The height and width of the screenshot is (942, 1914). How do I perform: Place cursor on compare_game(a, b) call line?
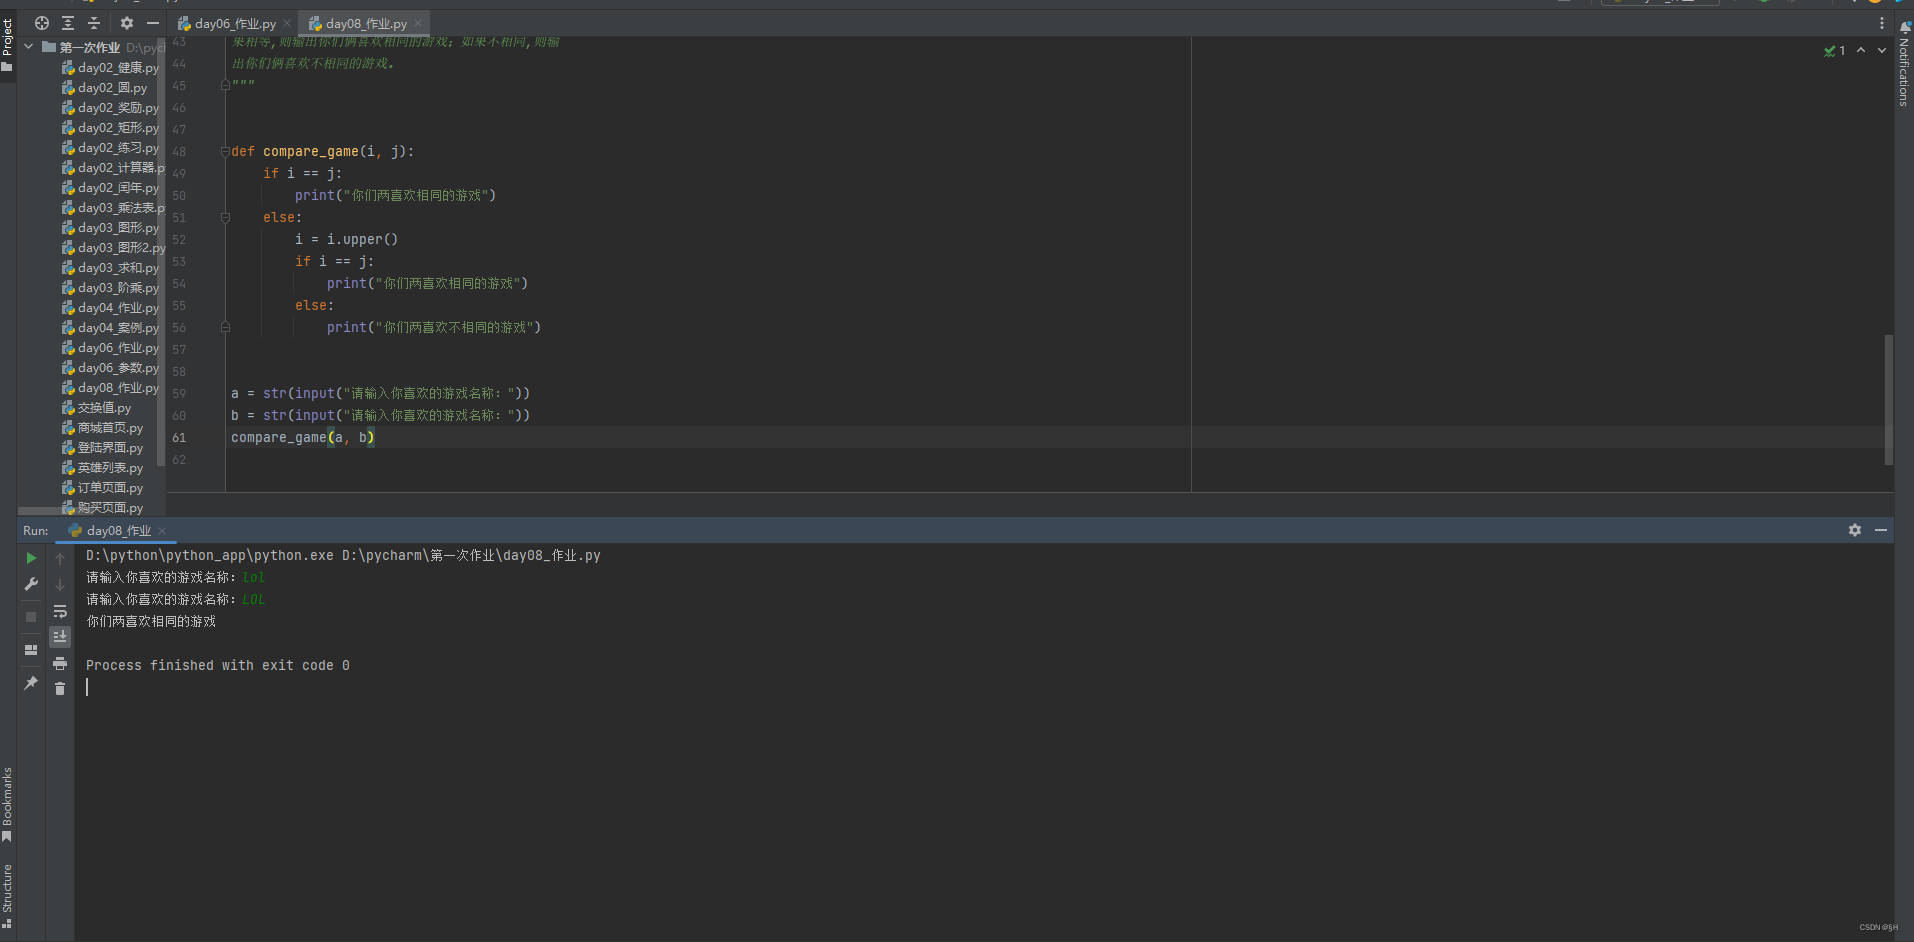pyautogui.click(x=302, y=438)
